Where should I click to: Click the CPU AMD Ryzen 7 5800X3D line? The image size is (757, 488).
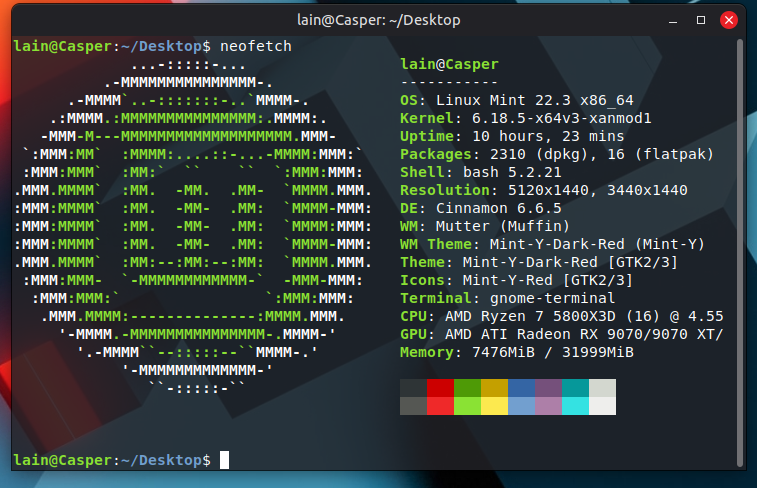(x=561, y=316)
